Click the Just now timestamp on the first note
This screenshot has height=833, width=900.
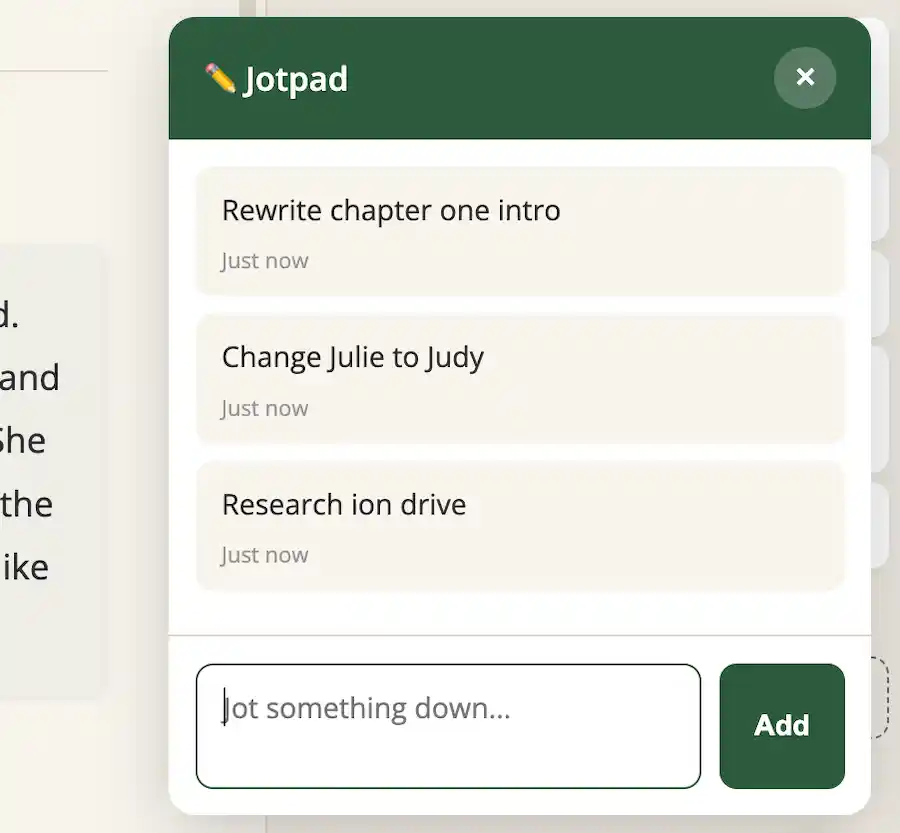tap(266, 260)
